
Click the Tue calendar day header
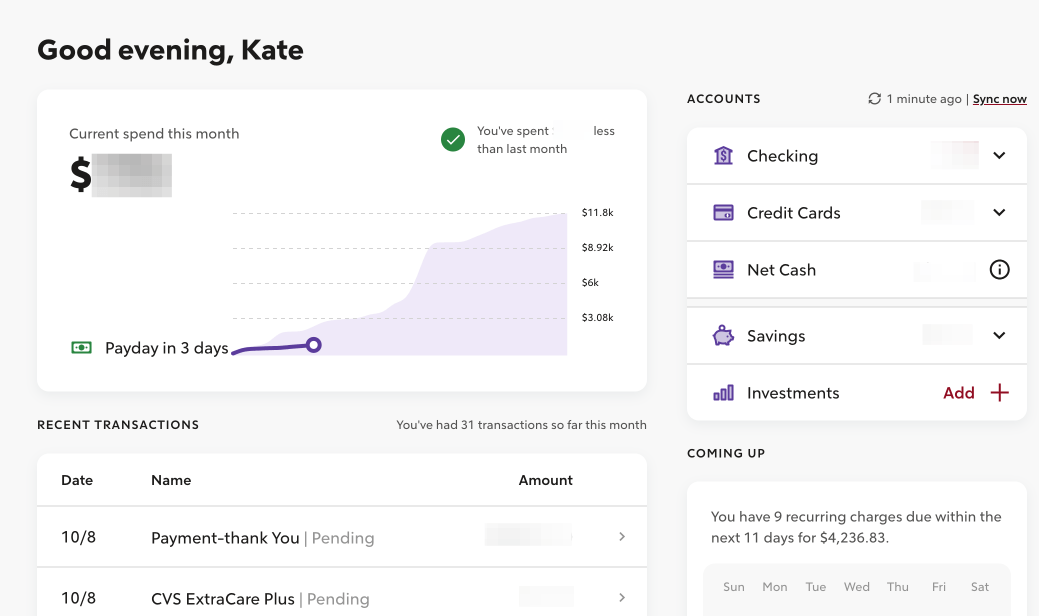coord(816,587)
